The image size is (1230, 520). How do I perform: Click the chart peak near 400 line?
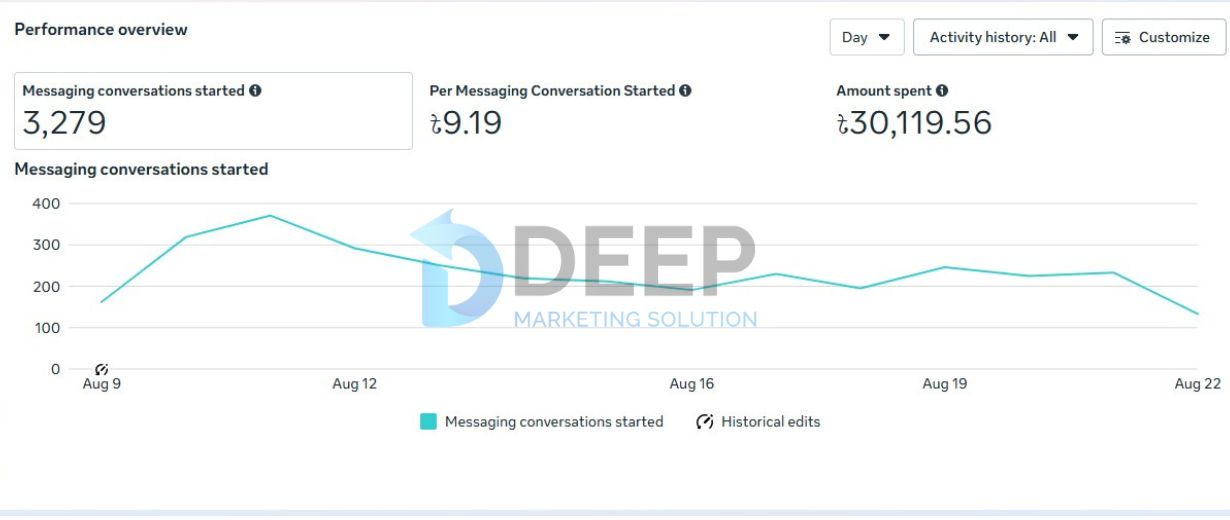(270, 216)
